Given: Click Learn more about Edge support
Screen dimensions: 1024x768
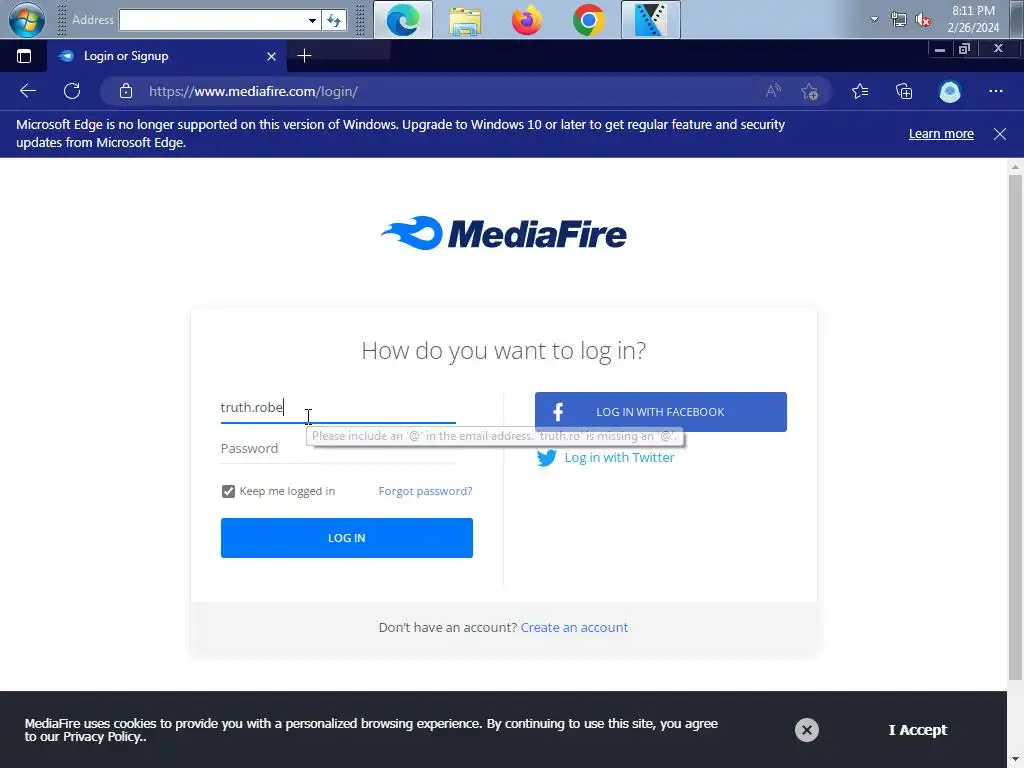Looking at the screenshot, I should (x=941, y=134).
